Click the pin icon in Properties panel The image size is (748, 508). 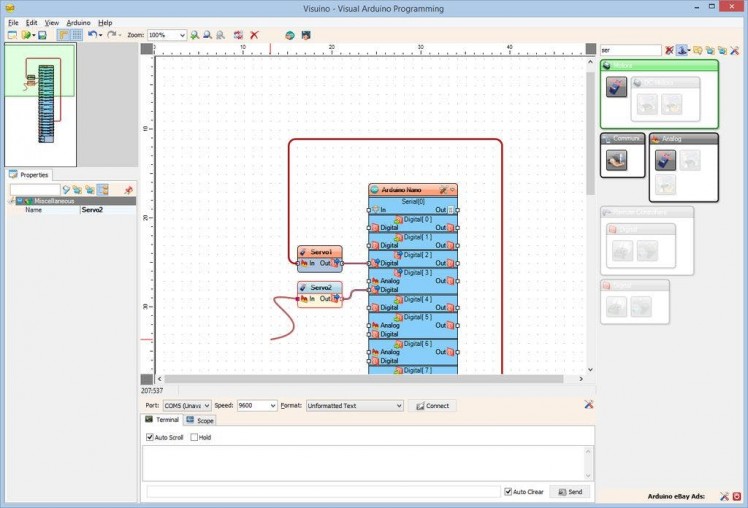pyautogui.click(x=128, y=189)
